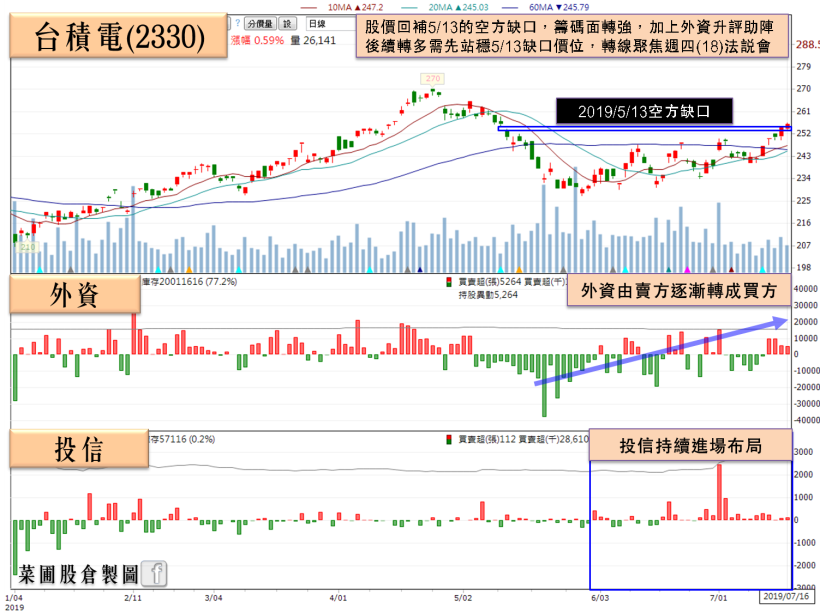Click the 分價量 button
The width and height of the screenshot is (820, 613).
coord(260,24)
